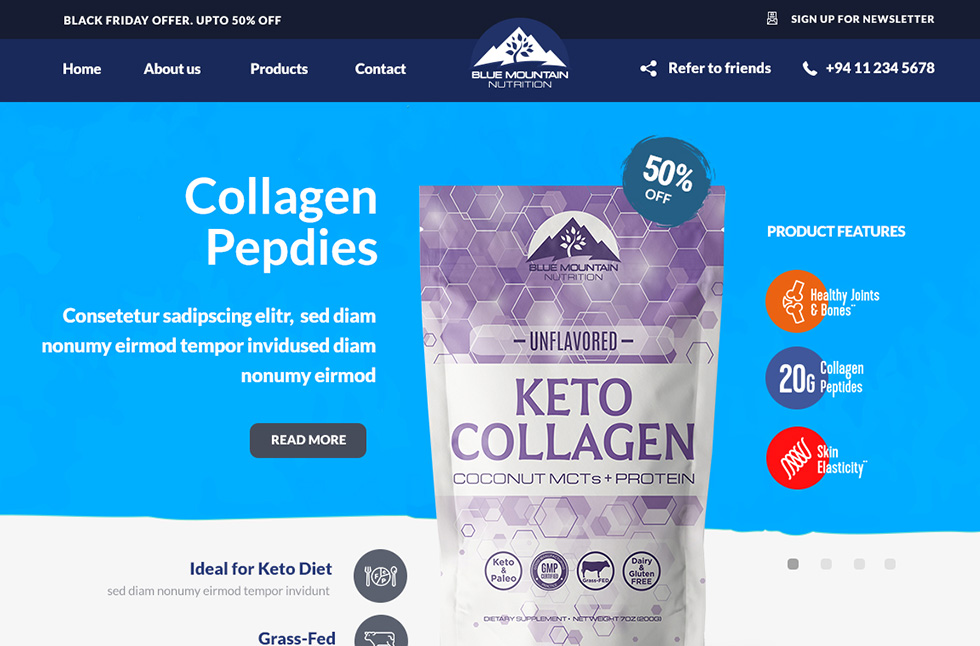
Task: Click the READ MORE button
Action: pyautogui.click(x=308, y=440)
